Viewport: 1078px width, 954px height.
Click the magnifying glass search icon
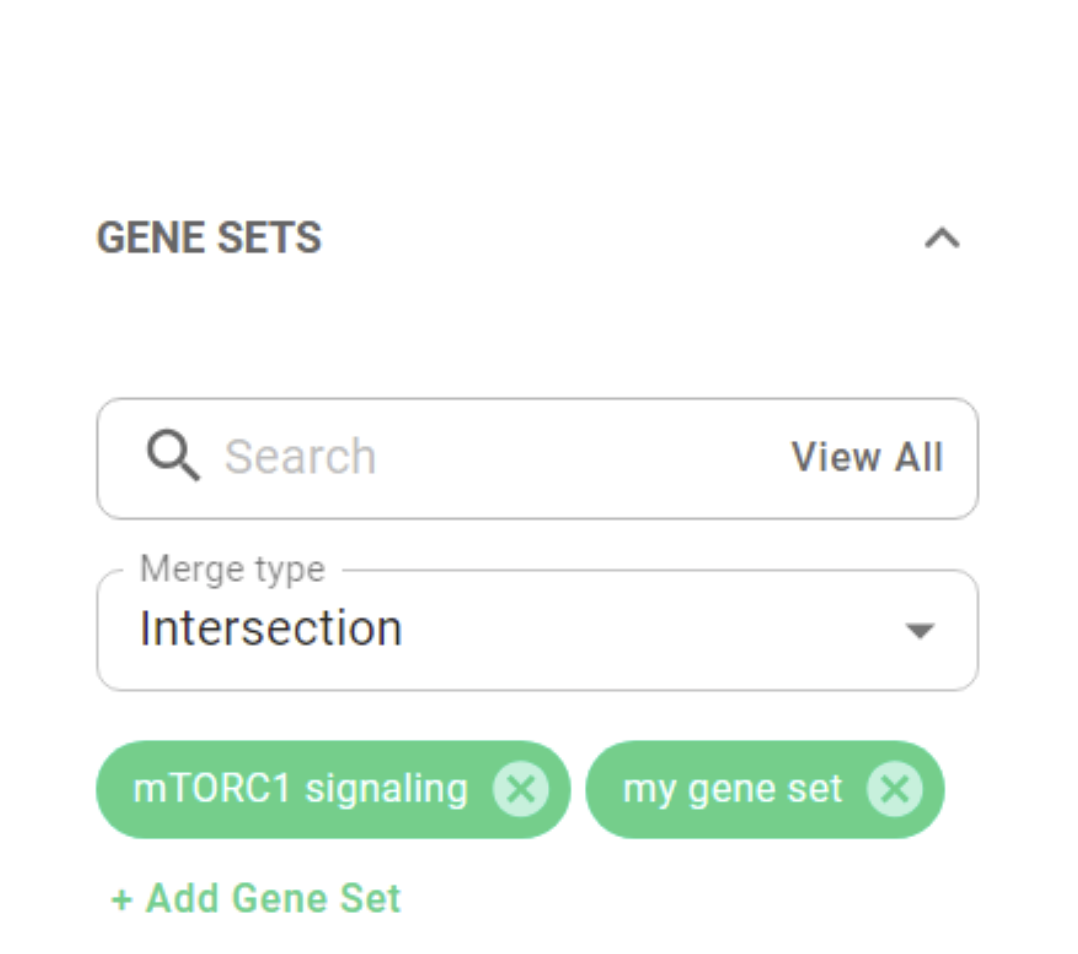pyautogui.click(x=173, y=456)
